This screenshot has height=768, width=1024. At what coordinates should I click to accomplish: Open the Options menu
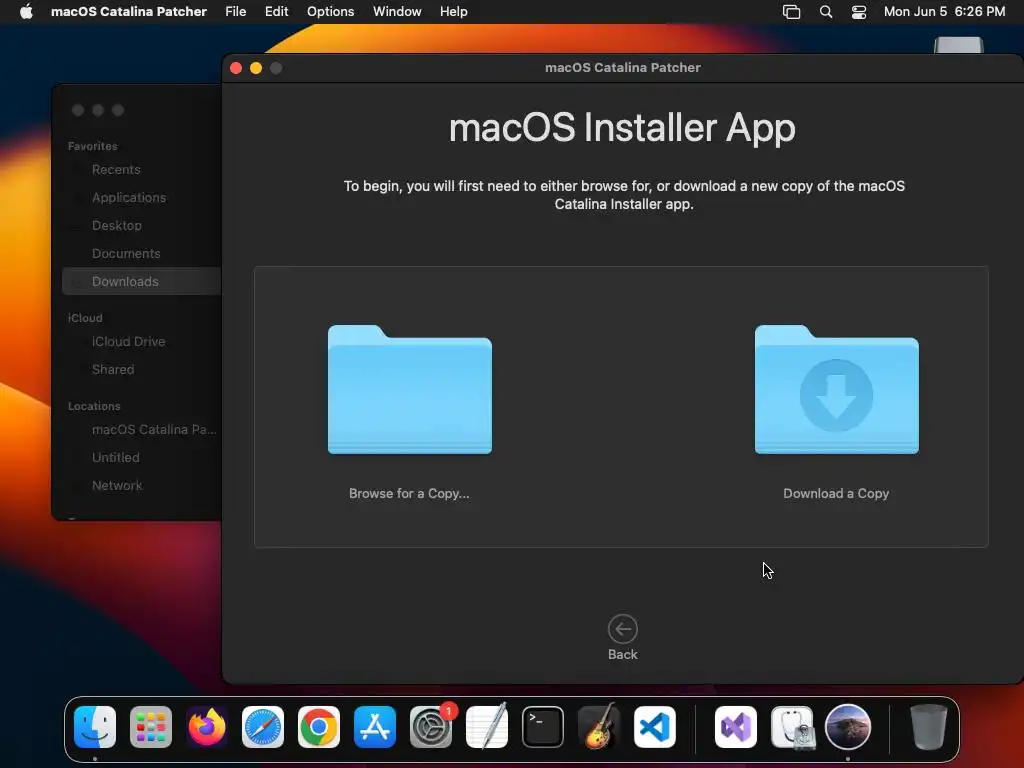330,12
